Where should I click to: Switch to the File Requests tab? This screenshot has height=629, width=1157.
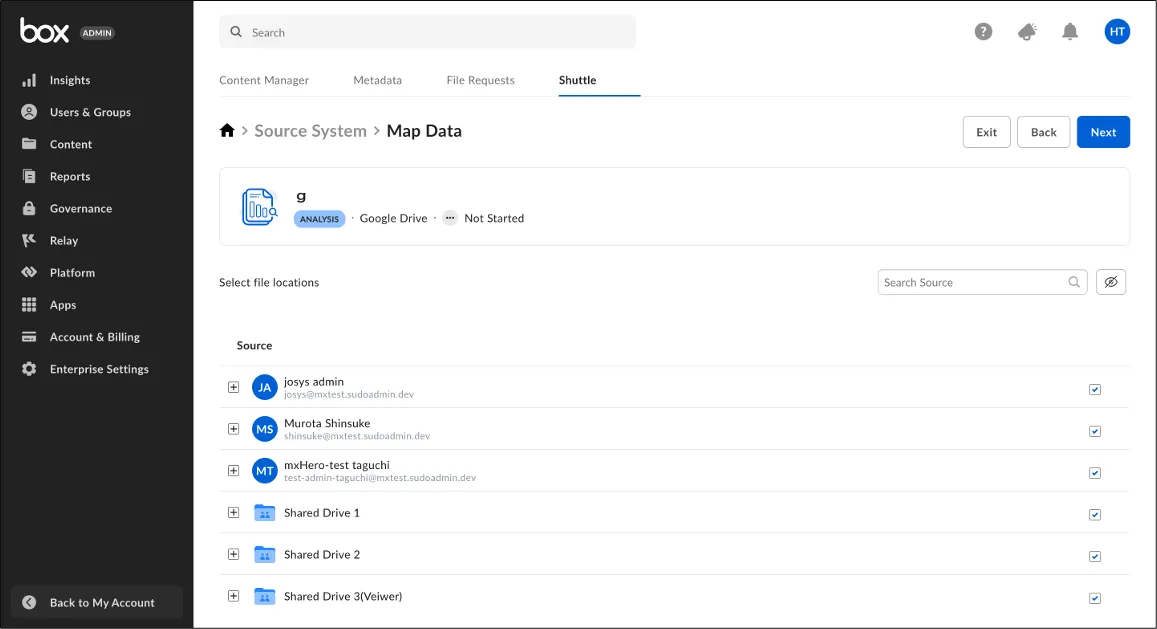[x=480, y=80]
